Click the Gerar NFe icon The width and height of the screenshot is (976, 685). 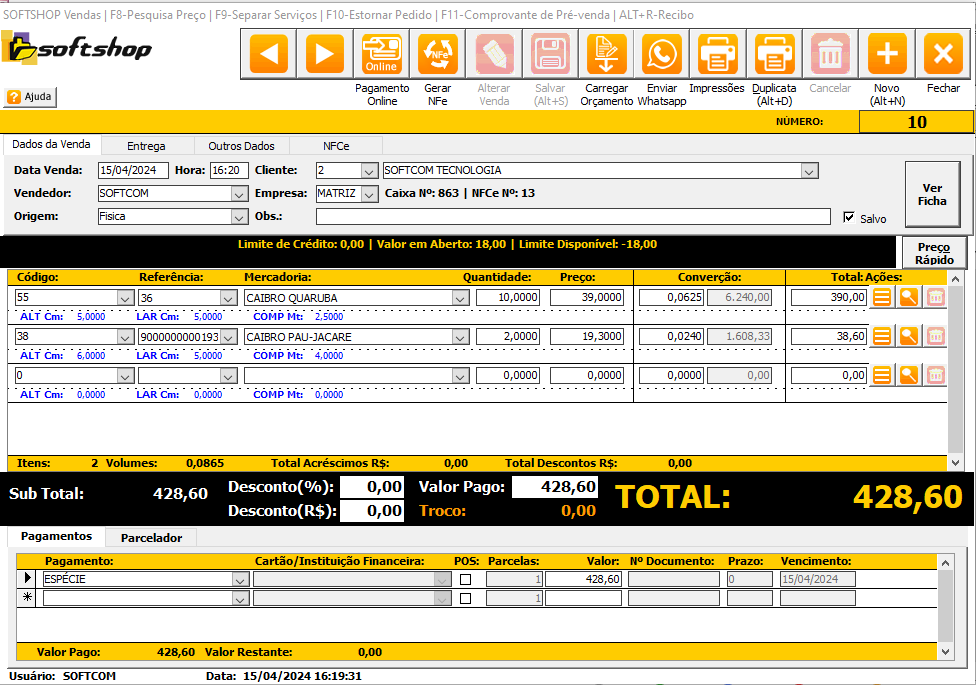(438, 54)
